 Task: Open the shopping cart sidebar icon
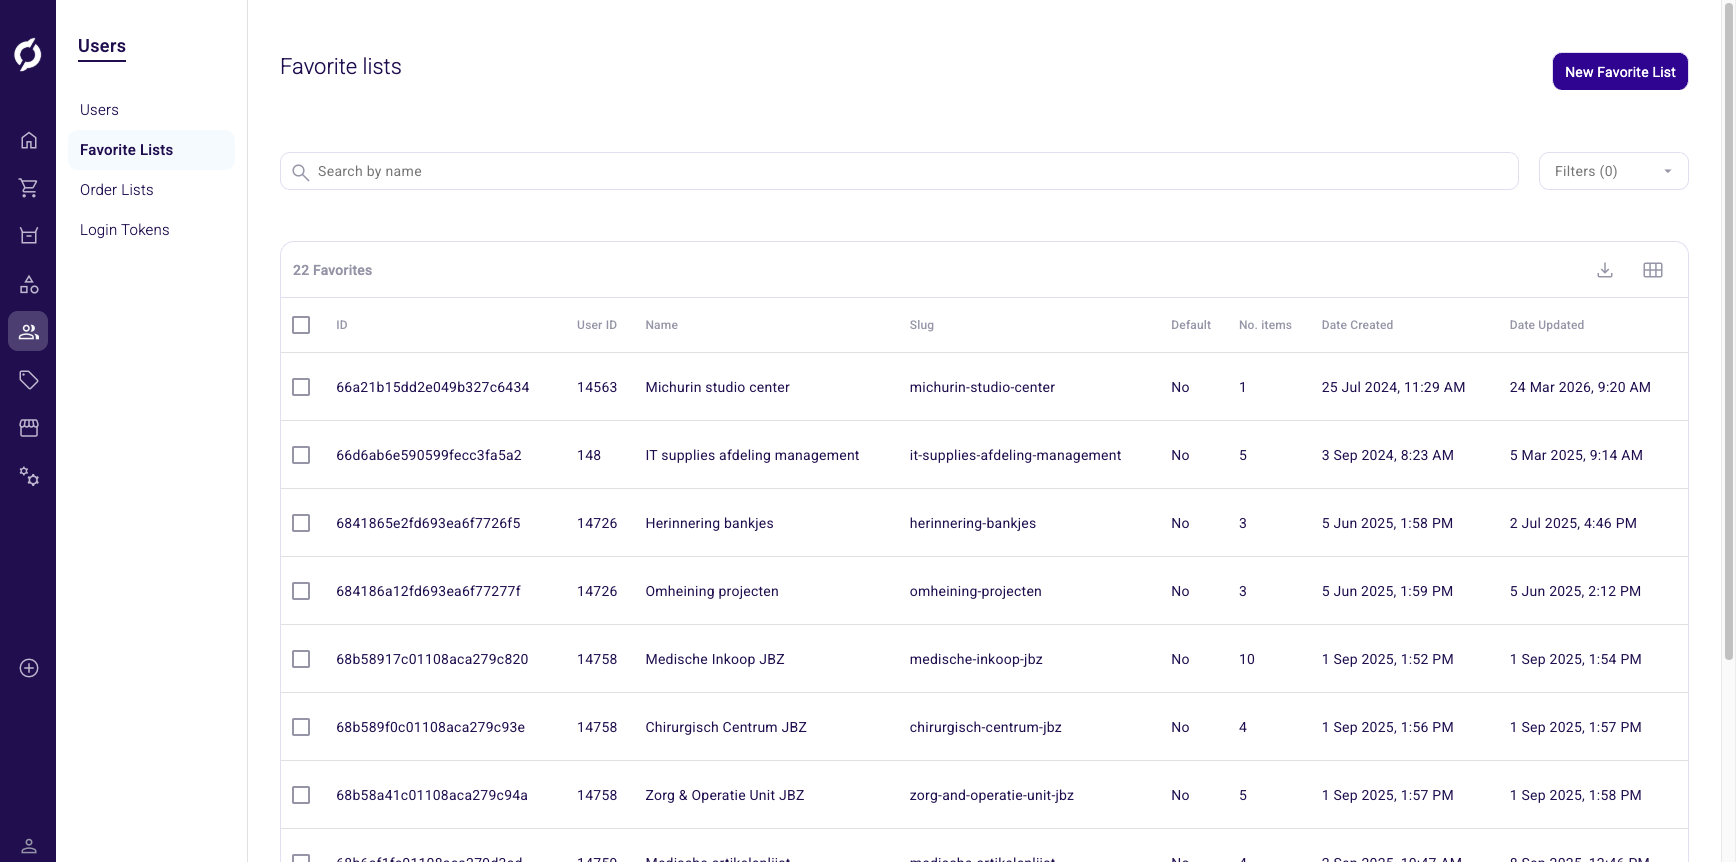click(x=29, y=188)
